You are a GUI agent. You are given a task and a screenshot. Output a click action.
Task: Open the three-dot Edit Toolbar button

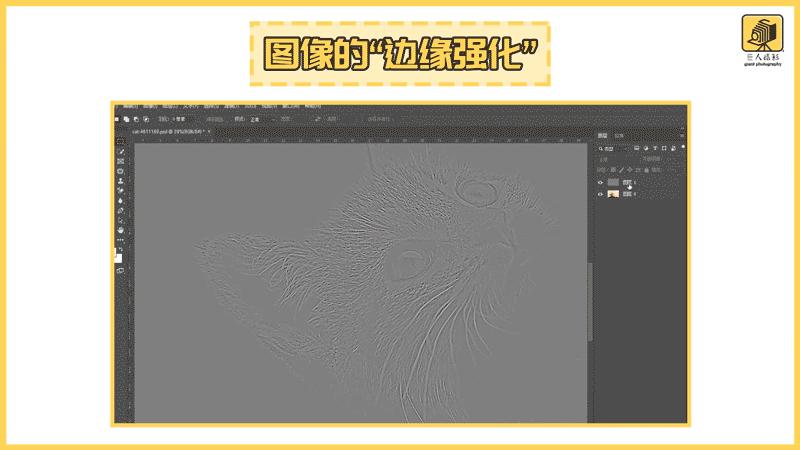[120, 240]
